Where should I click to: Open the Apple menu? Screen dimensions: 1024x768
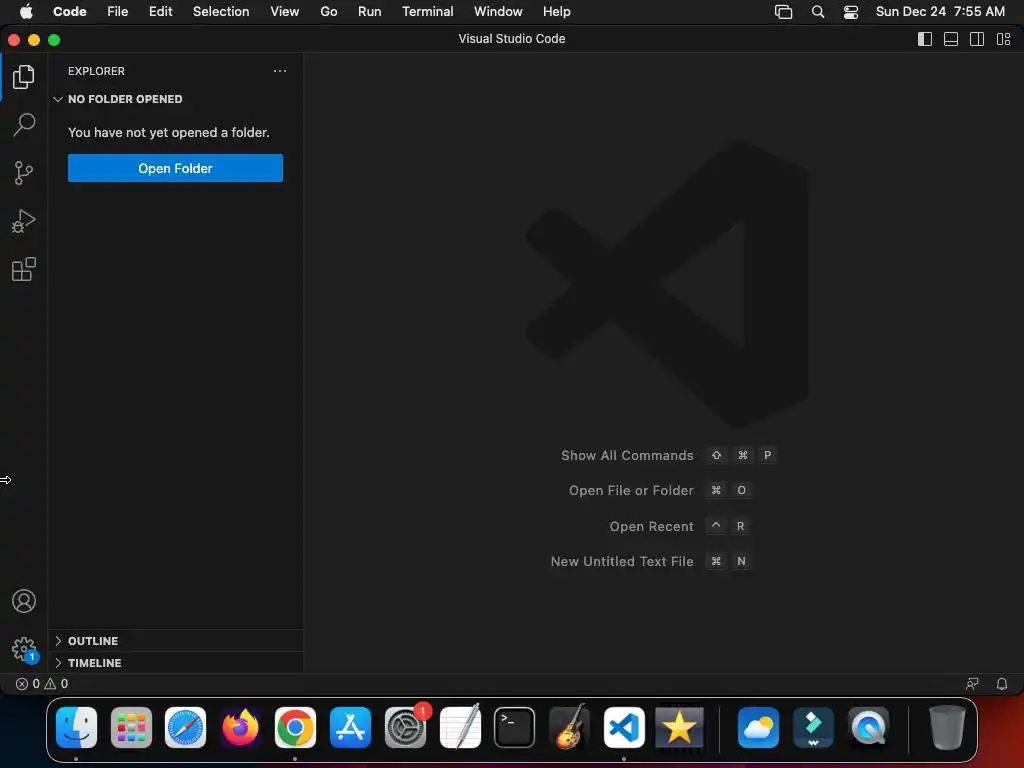(x=26, y=11)
